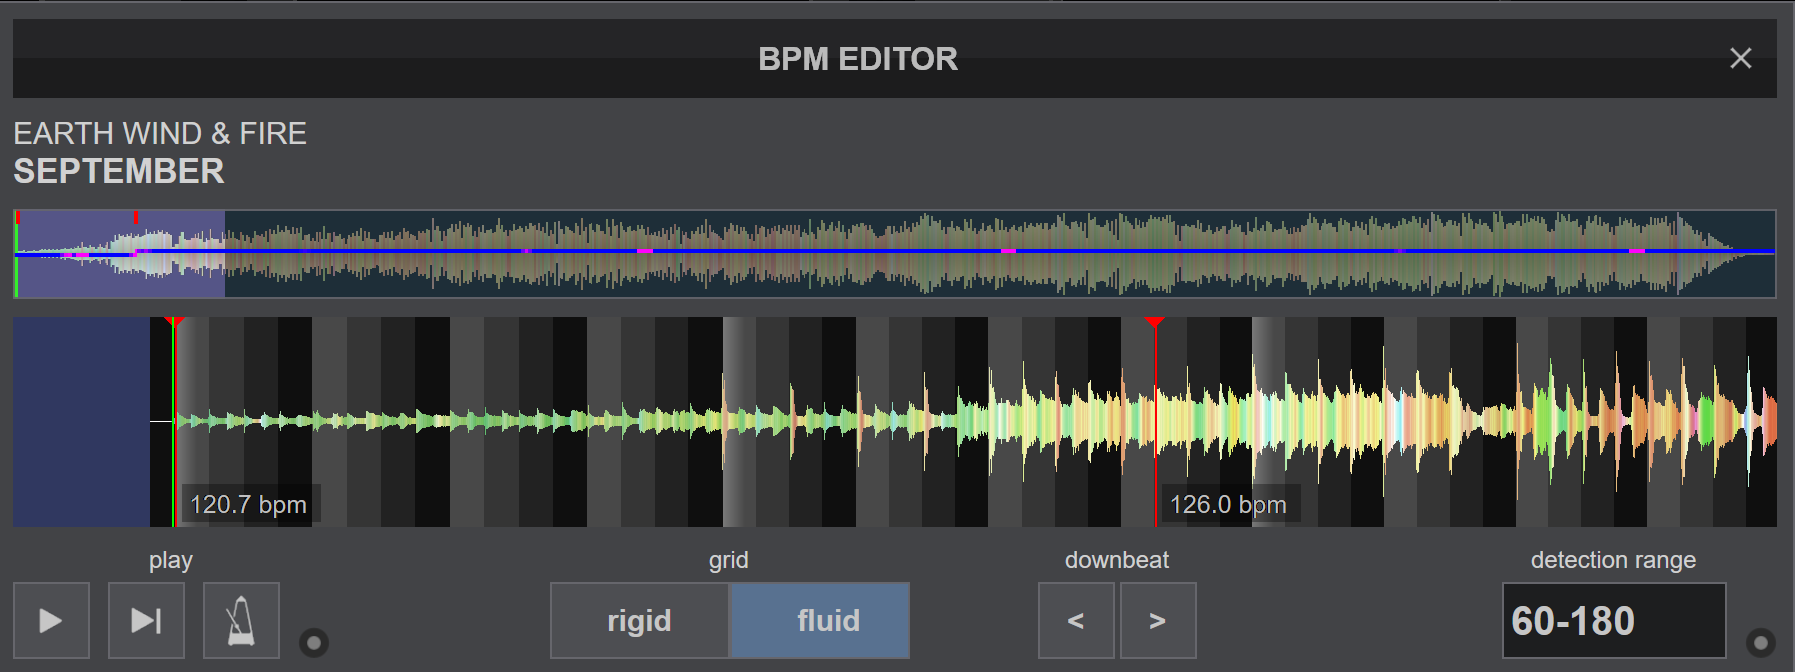Select the red anchor triangle above 126.0 bpm

1155,322
